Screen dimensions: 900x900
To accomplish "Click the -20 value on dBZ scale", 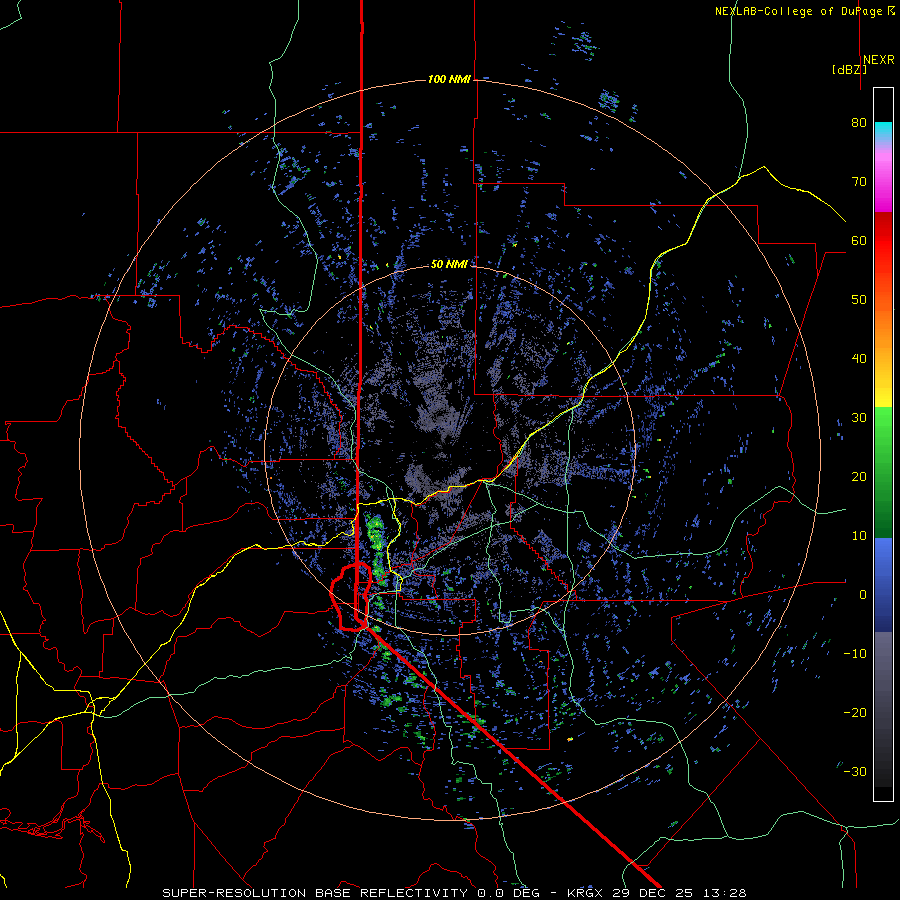I will pyautogui.click(x=855, y=713).
